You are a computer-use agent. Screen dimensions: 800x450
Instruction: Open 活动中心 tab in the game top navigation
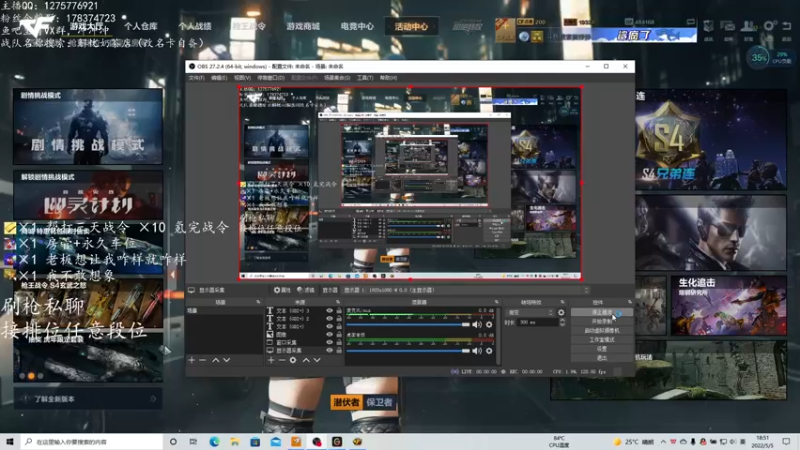(411, 26)
